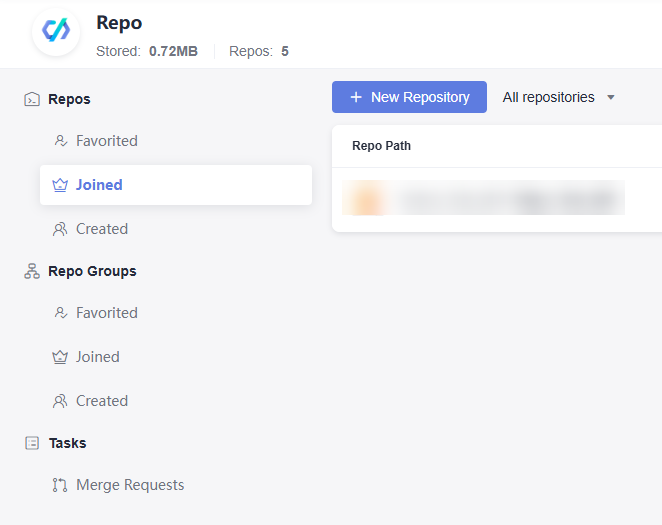Image resolution: width=662 pixels, height=525 pixels.
Task: Click the Favorited icon under Repos
Action: point(60,141)
